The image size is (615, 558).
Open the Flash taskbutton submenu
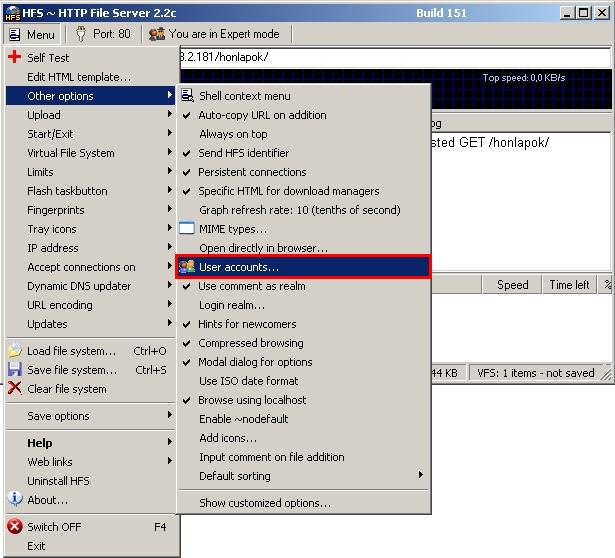click(90, 191)
